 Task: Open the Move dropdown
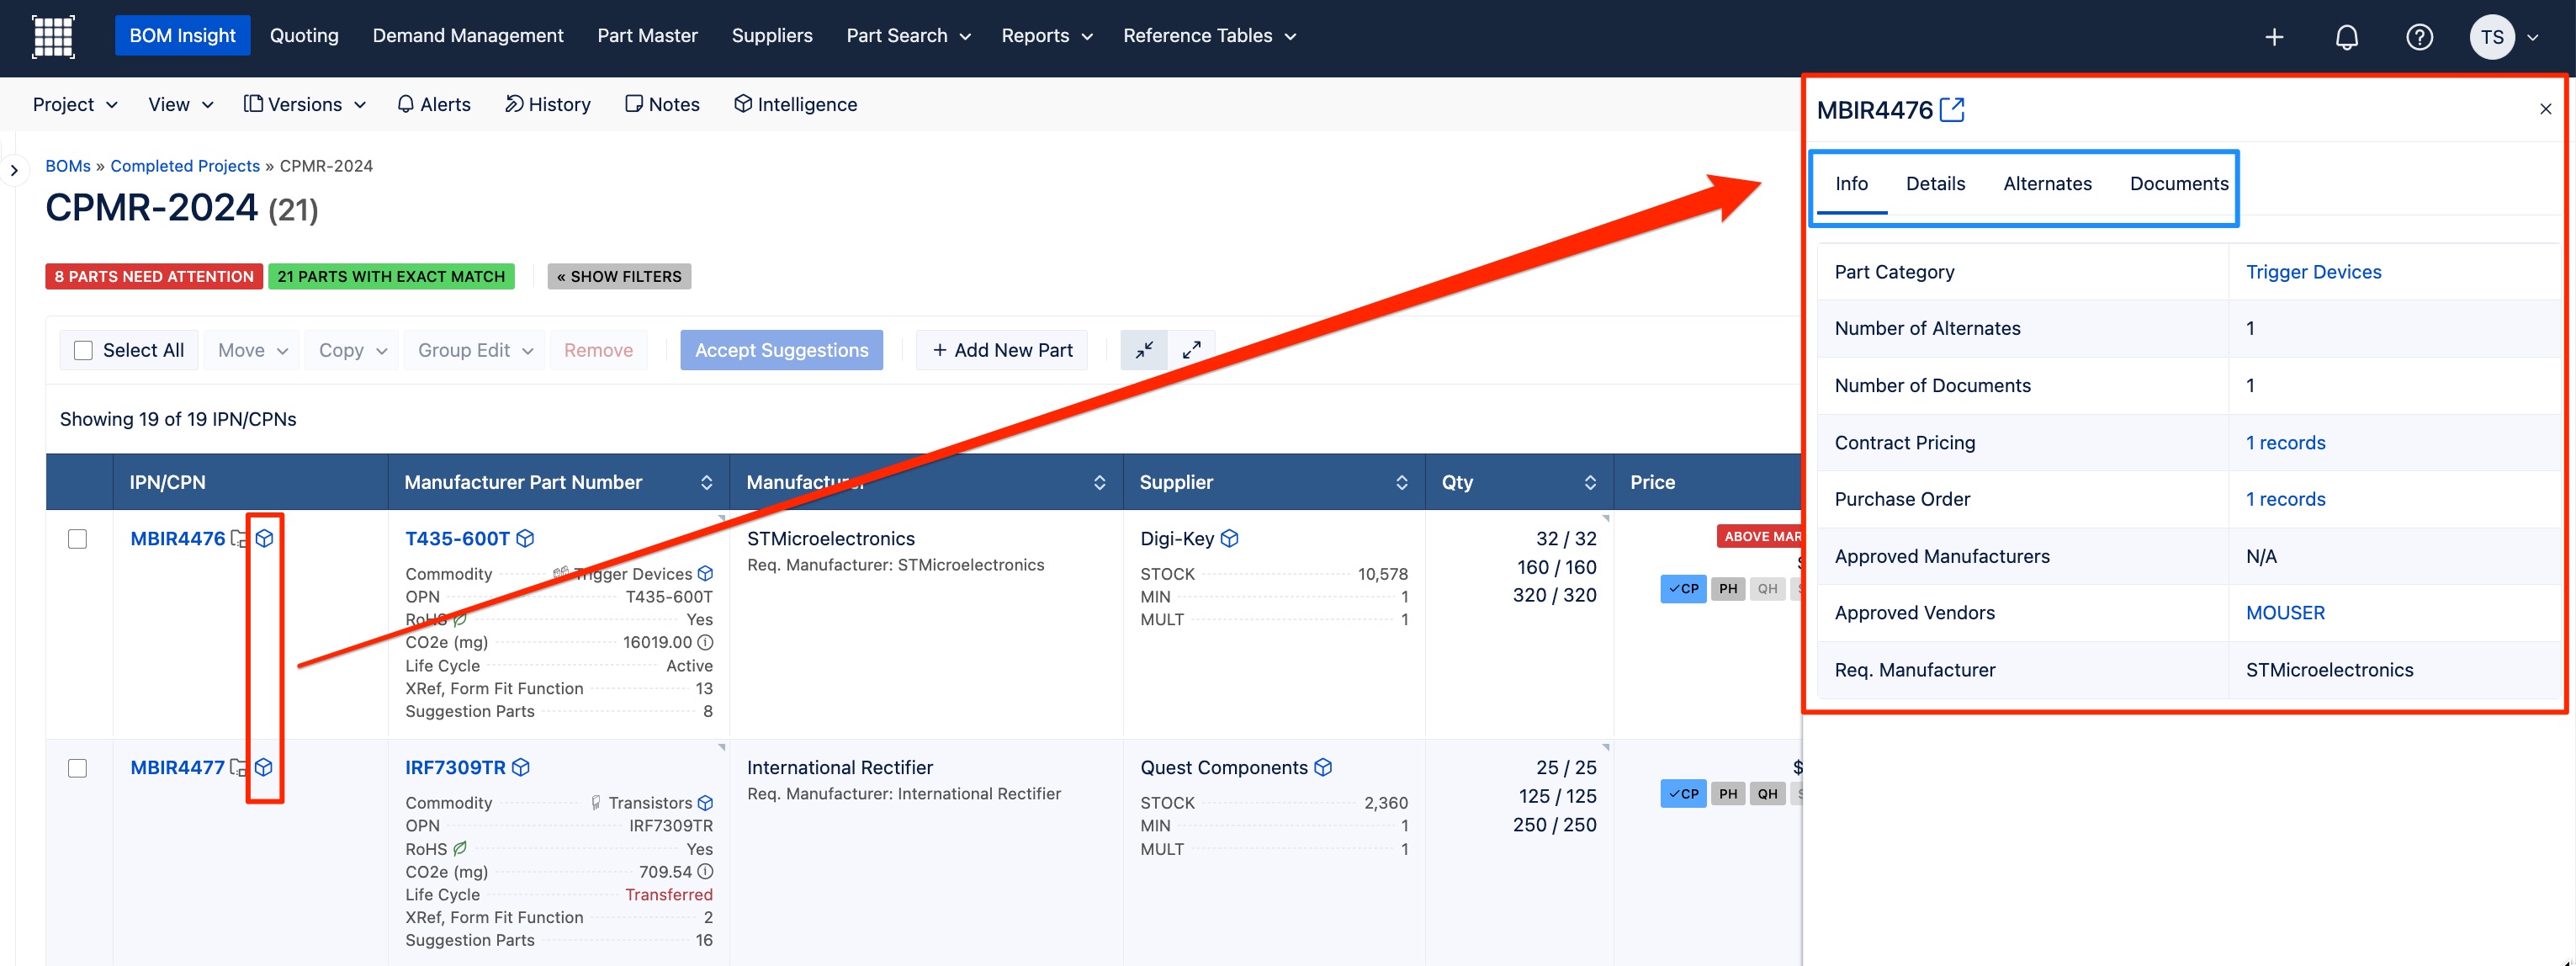(252, 350)
